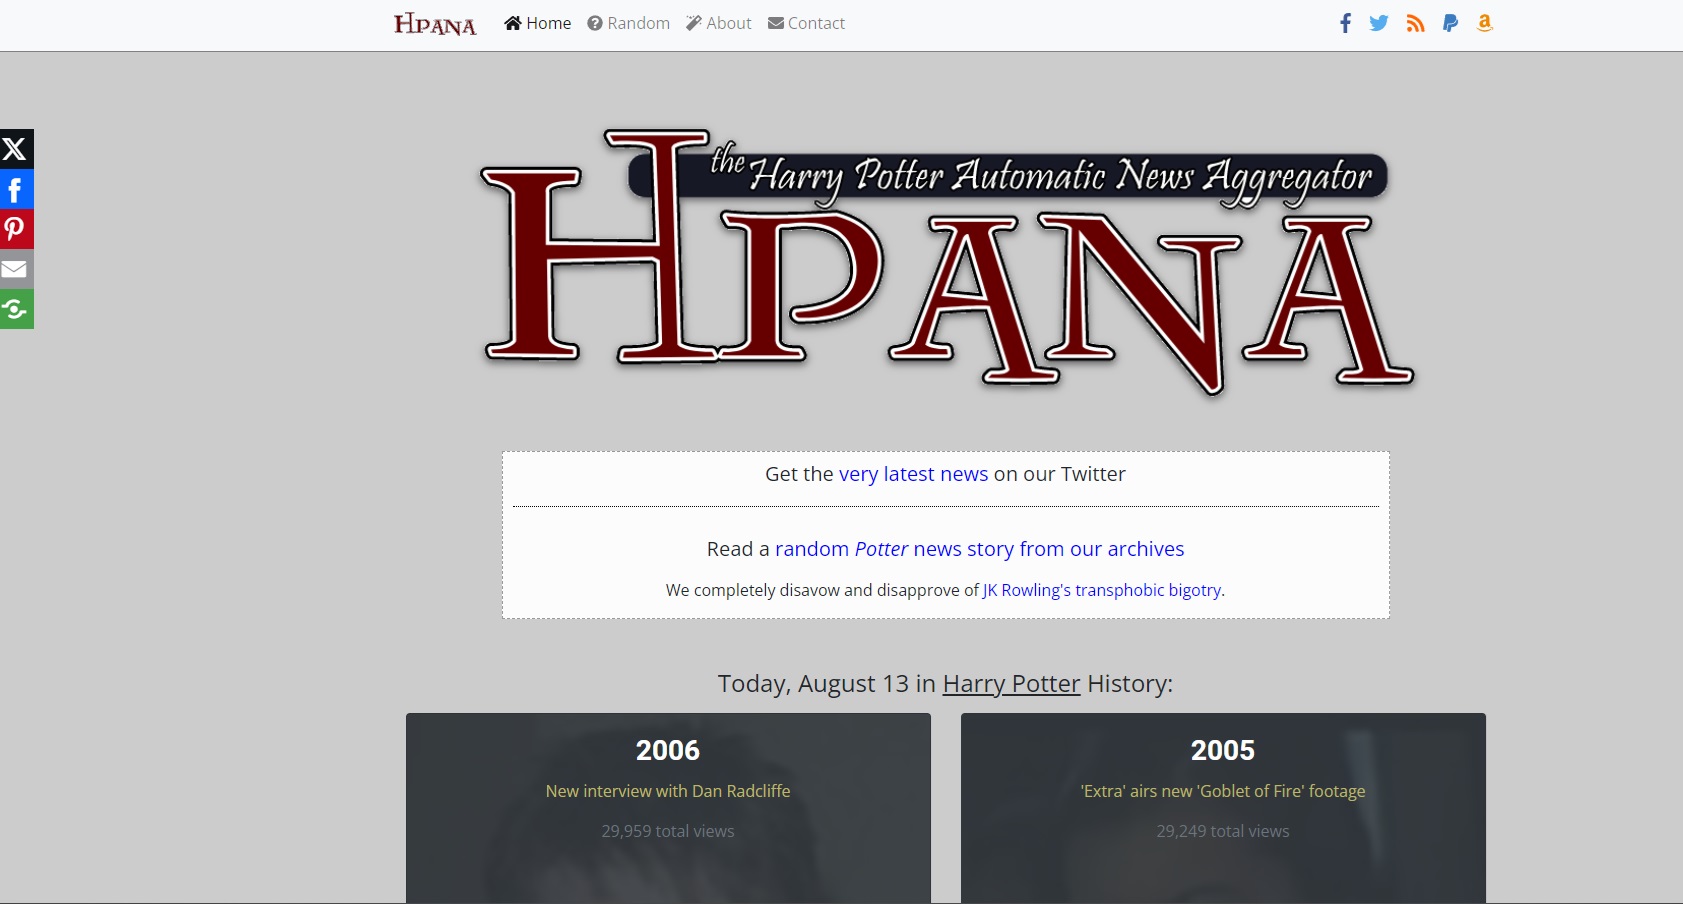Image resolution: width=1683 pixels, height=904 pixels.
Task: Open 'New interview with Dan Radcliffe' story
Action: tap(668, 791)
